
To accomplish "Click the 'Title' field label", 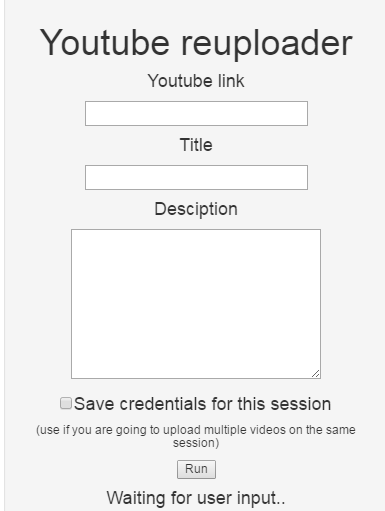I will [x=196, y=145].
